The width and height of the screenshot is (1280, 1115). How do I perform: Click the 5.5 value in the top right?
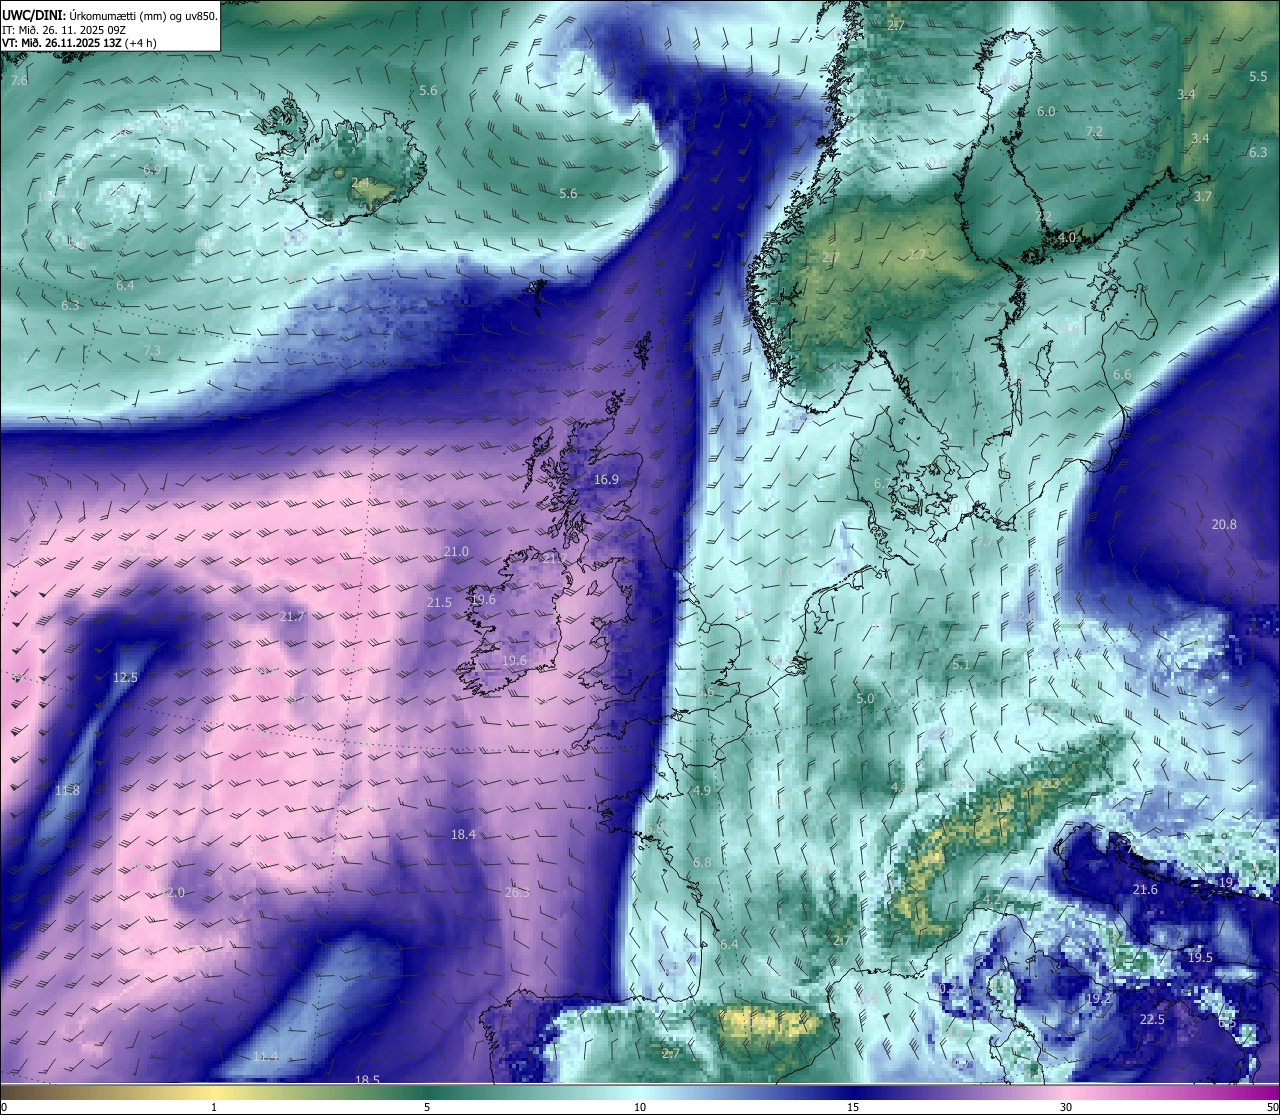click(x=1258, y=77)
